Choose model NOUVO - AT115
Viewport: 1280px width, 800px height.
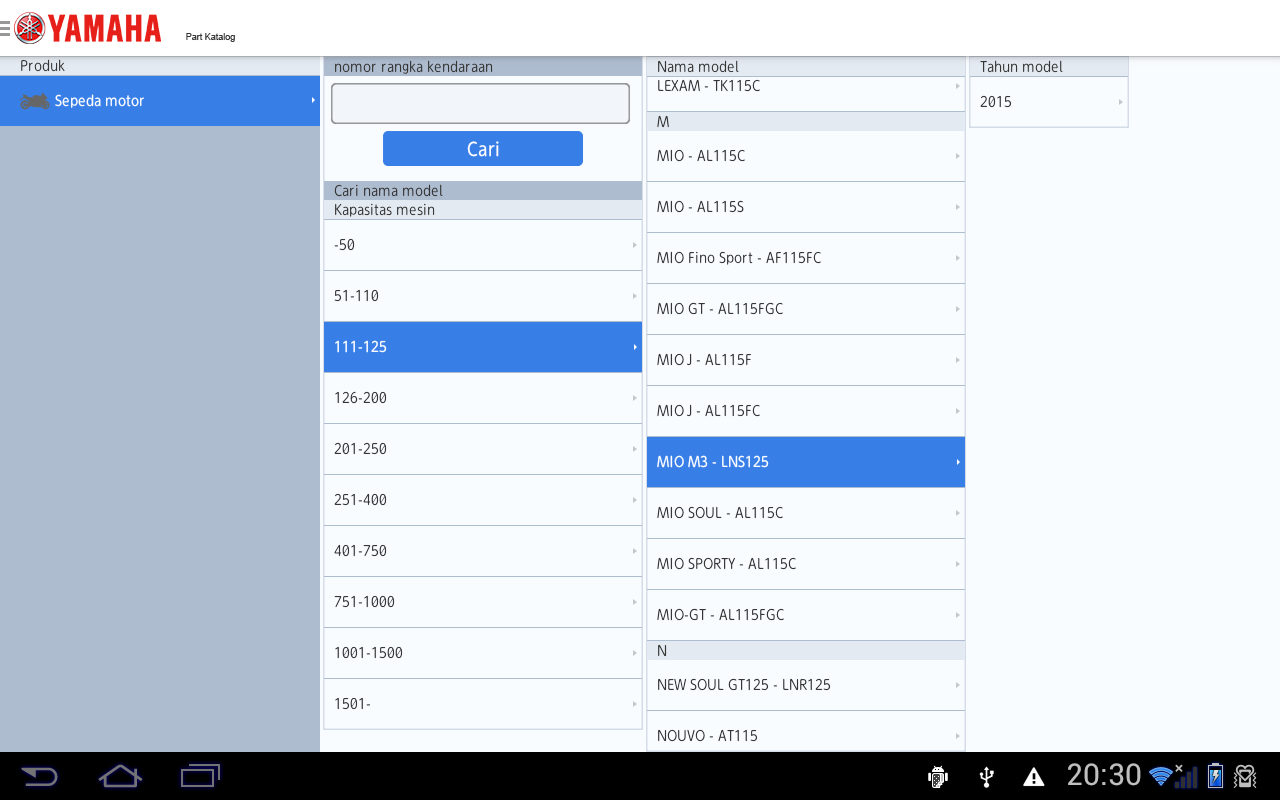point(806,731)
